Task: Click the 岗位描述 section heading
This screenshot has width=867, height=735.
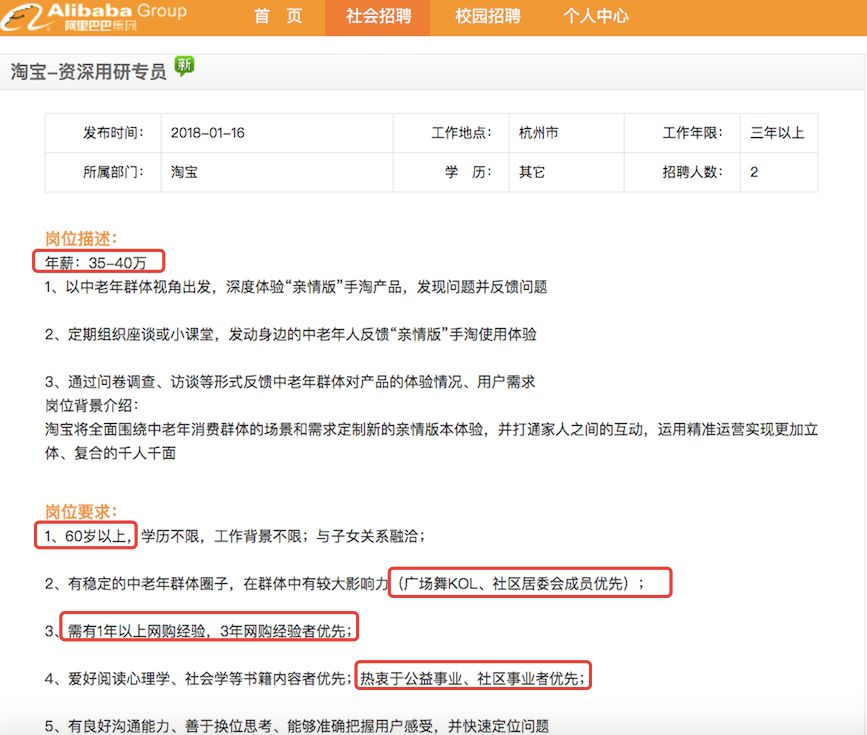Action: [x=81, y=238]
